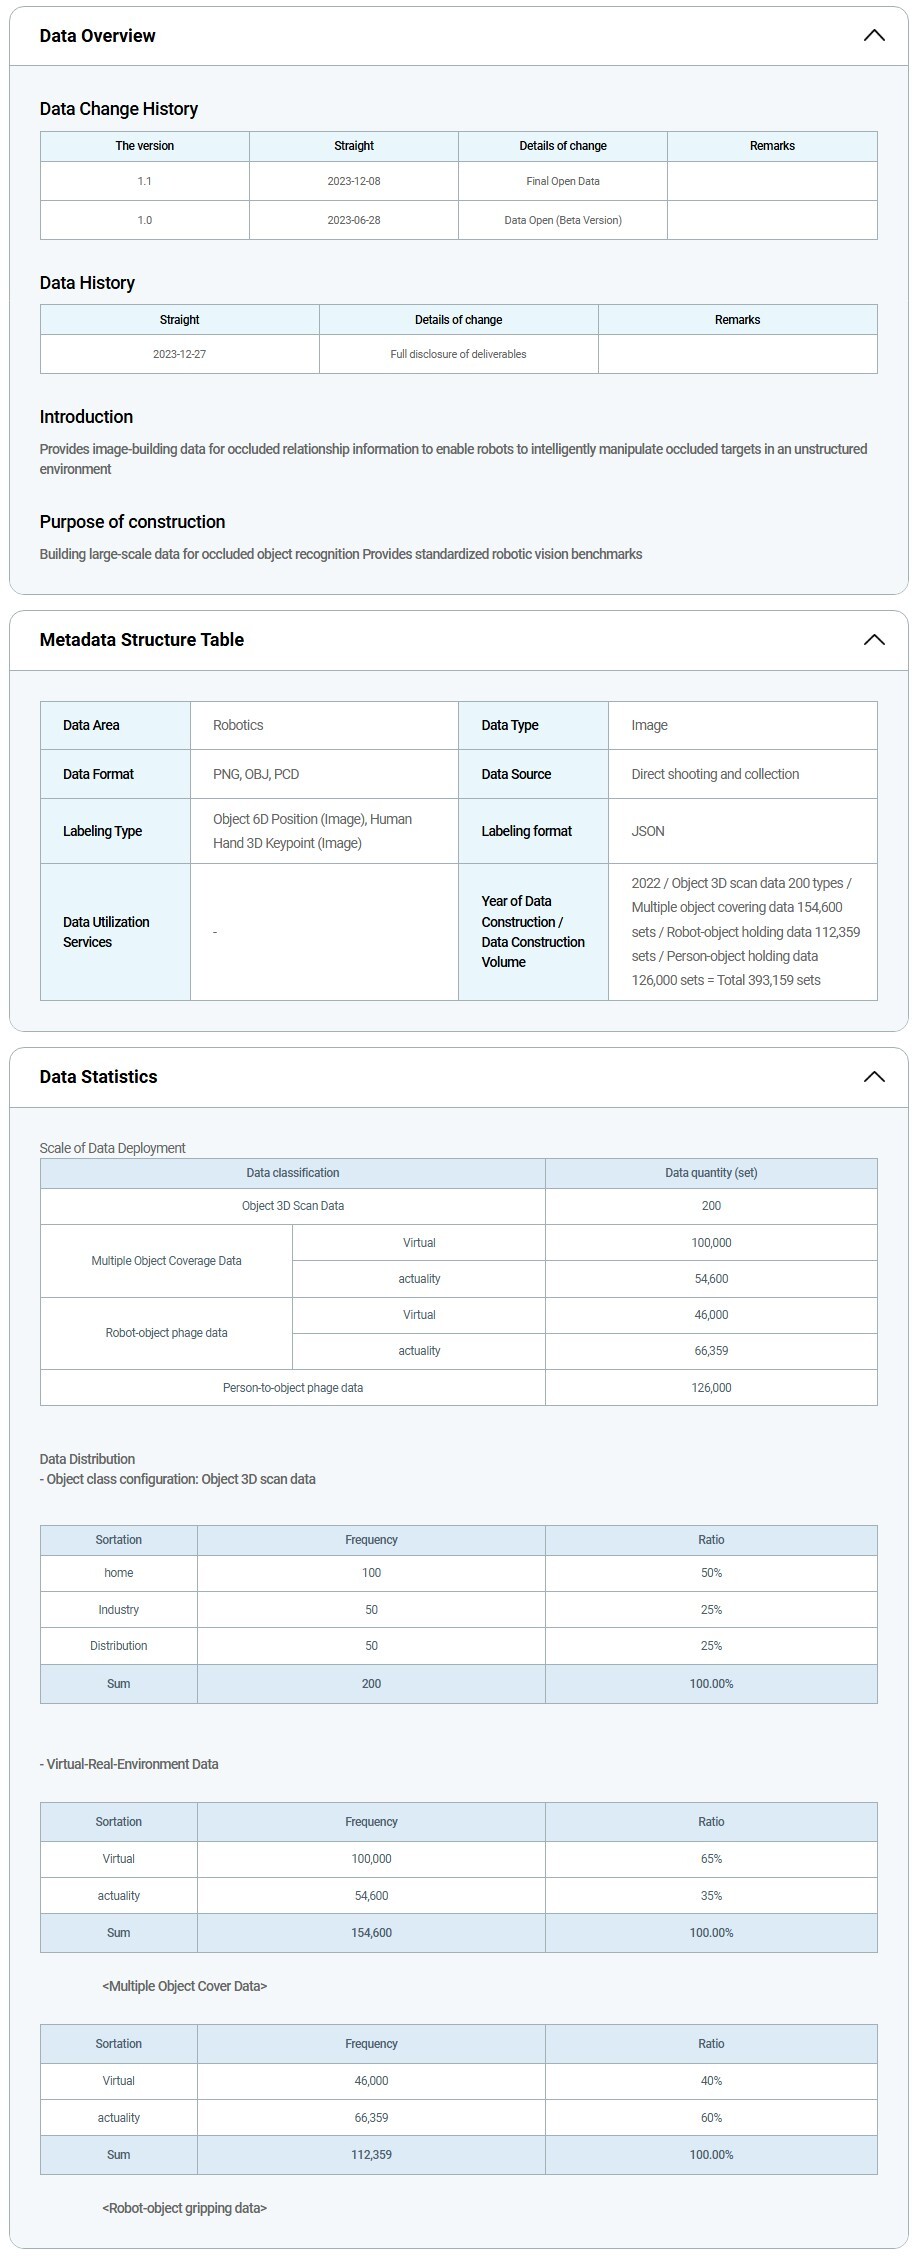Screen dimensions: 914x2257
Task: Collapse the Data Overview section chevron
Action: tap(873, 36)
